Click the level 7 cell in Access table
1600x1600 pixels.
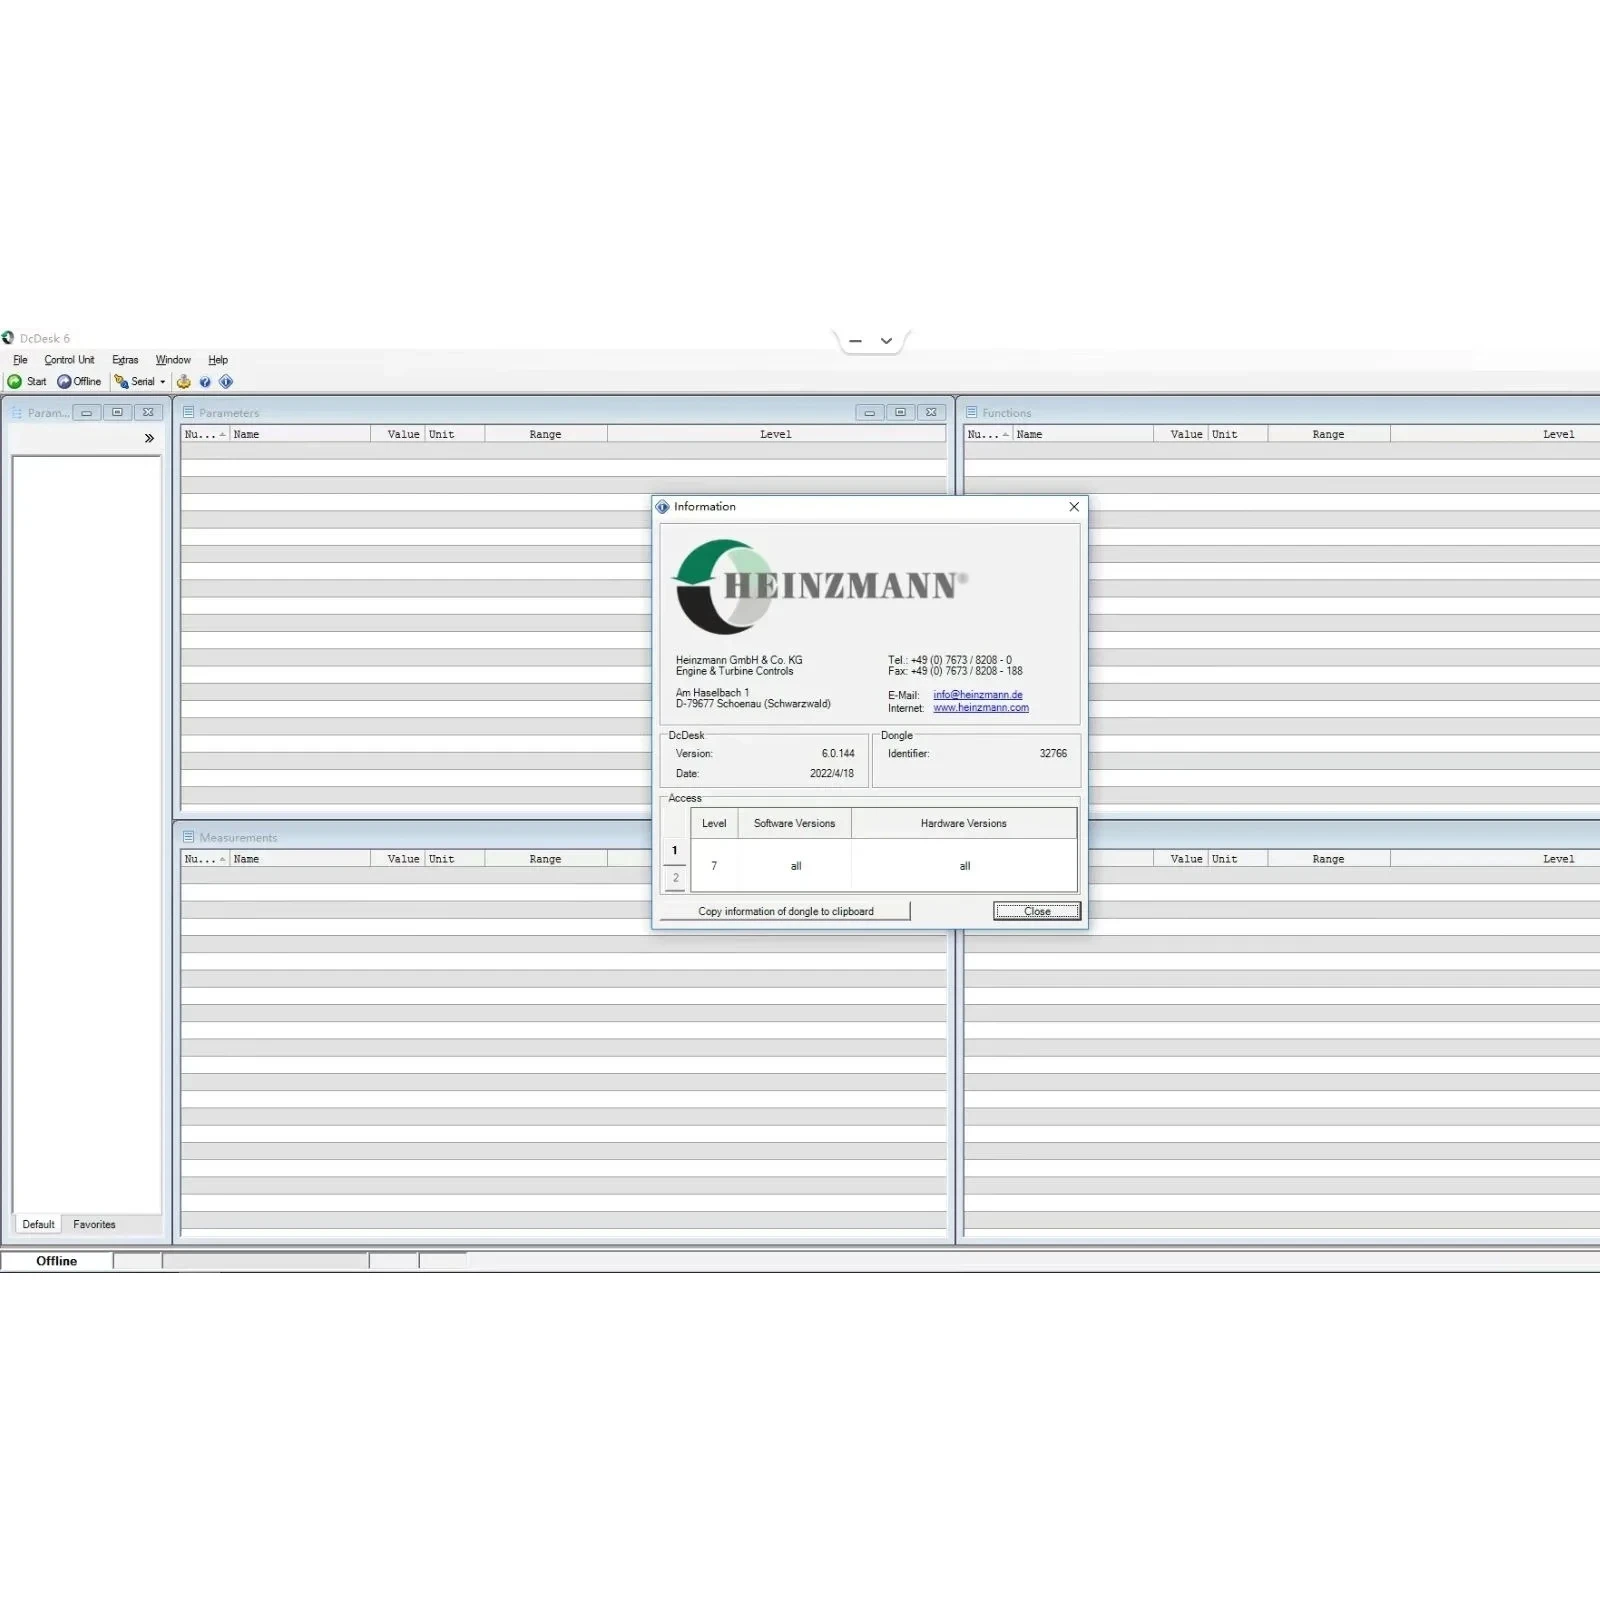tap(714, 866)
